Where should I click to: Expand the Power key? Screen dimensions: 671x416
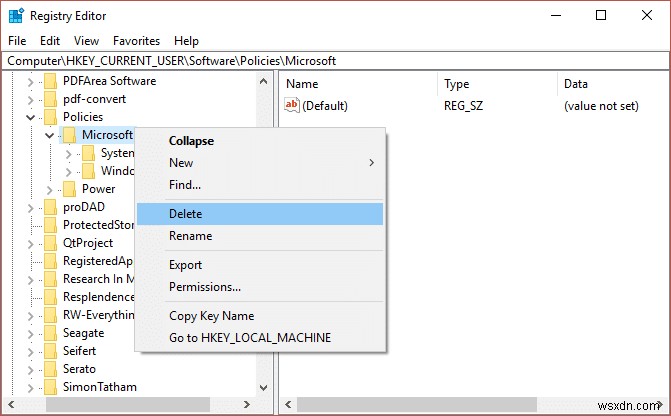[x=49, y=190]
